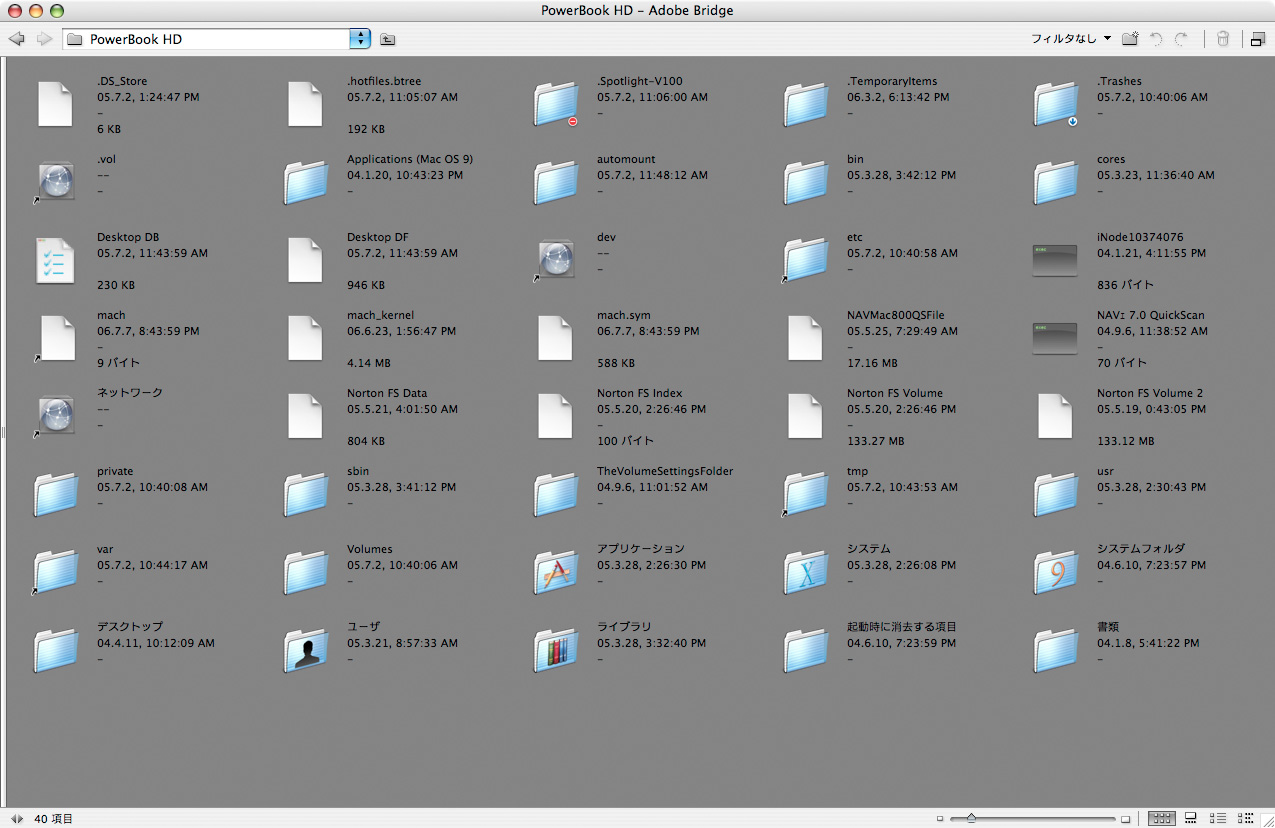Screen dimensions: 1275x828
Task: Click the trash delete icon in toolbar
Action: [x=1222, y=39]
